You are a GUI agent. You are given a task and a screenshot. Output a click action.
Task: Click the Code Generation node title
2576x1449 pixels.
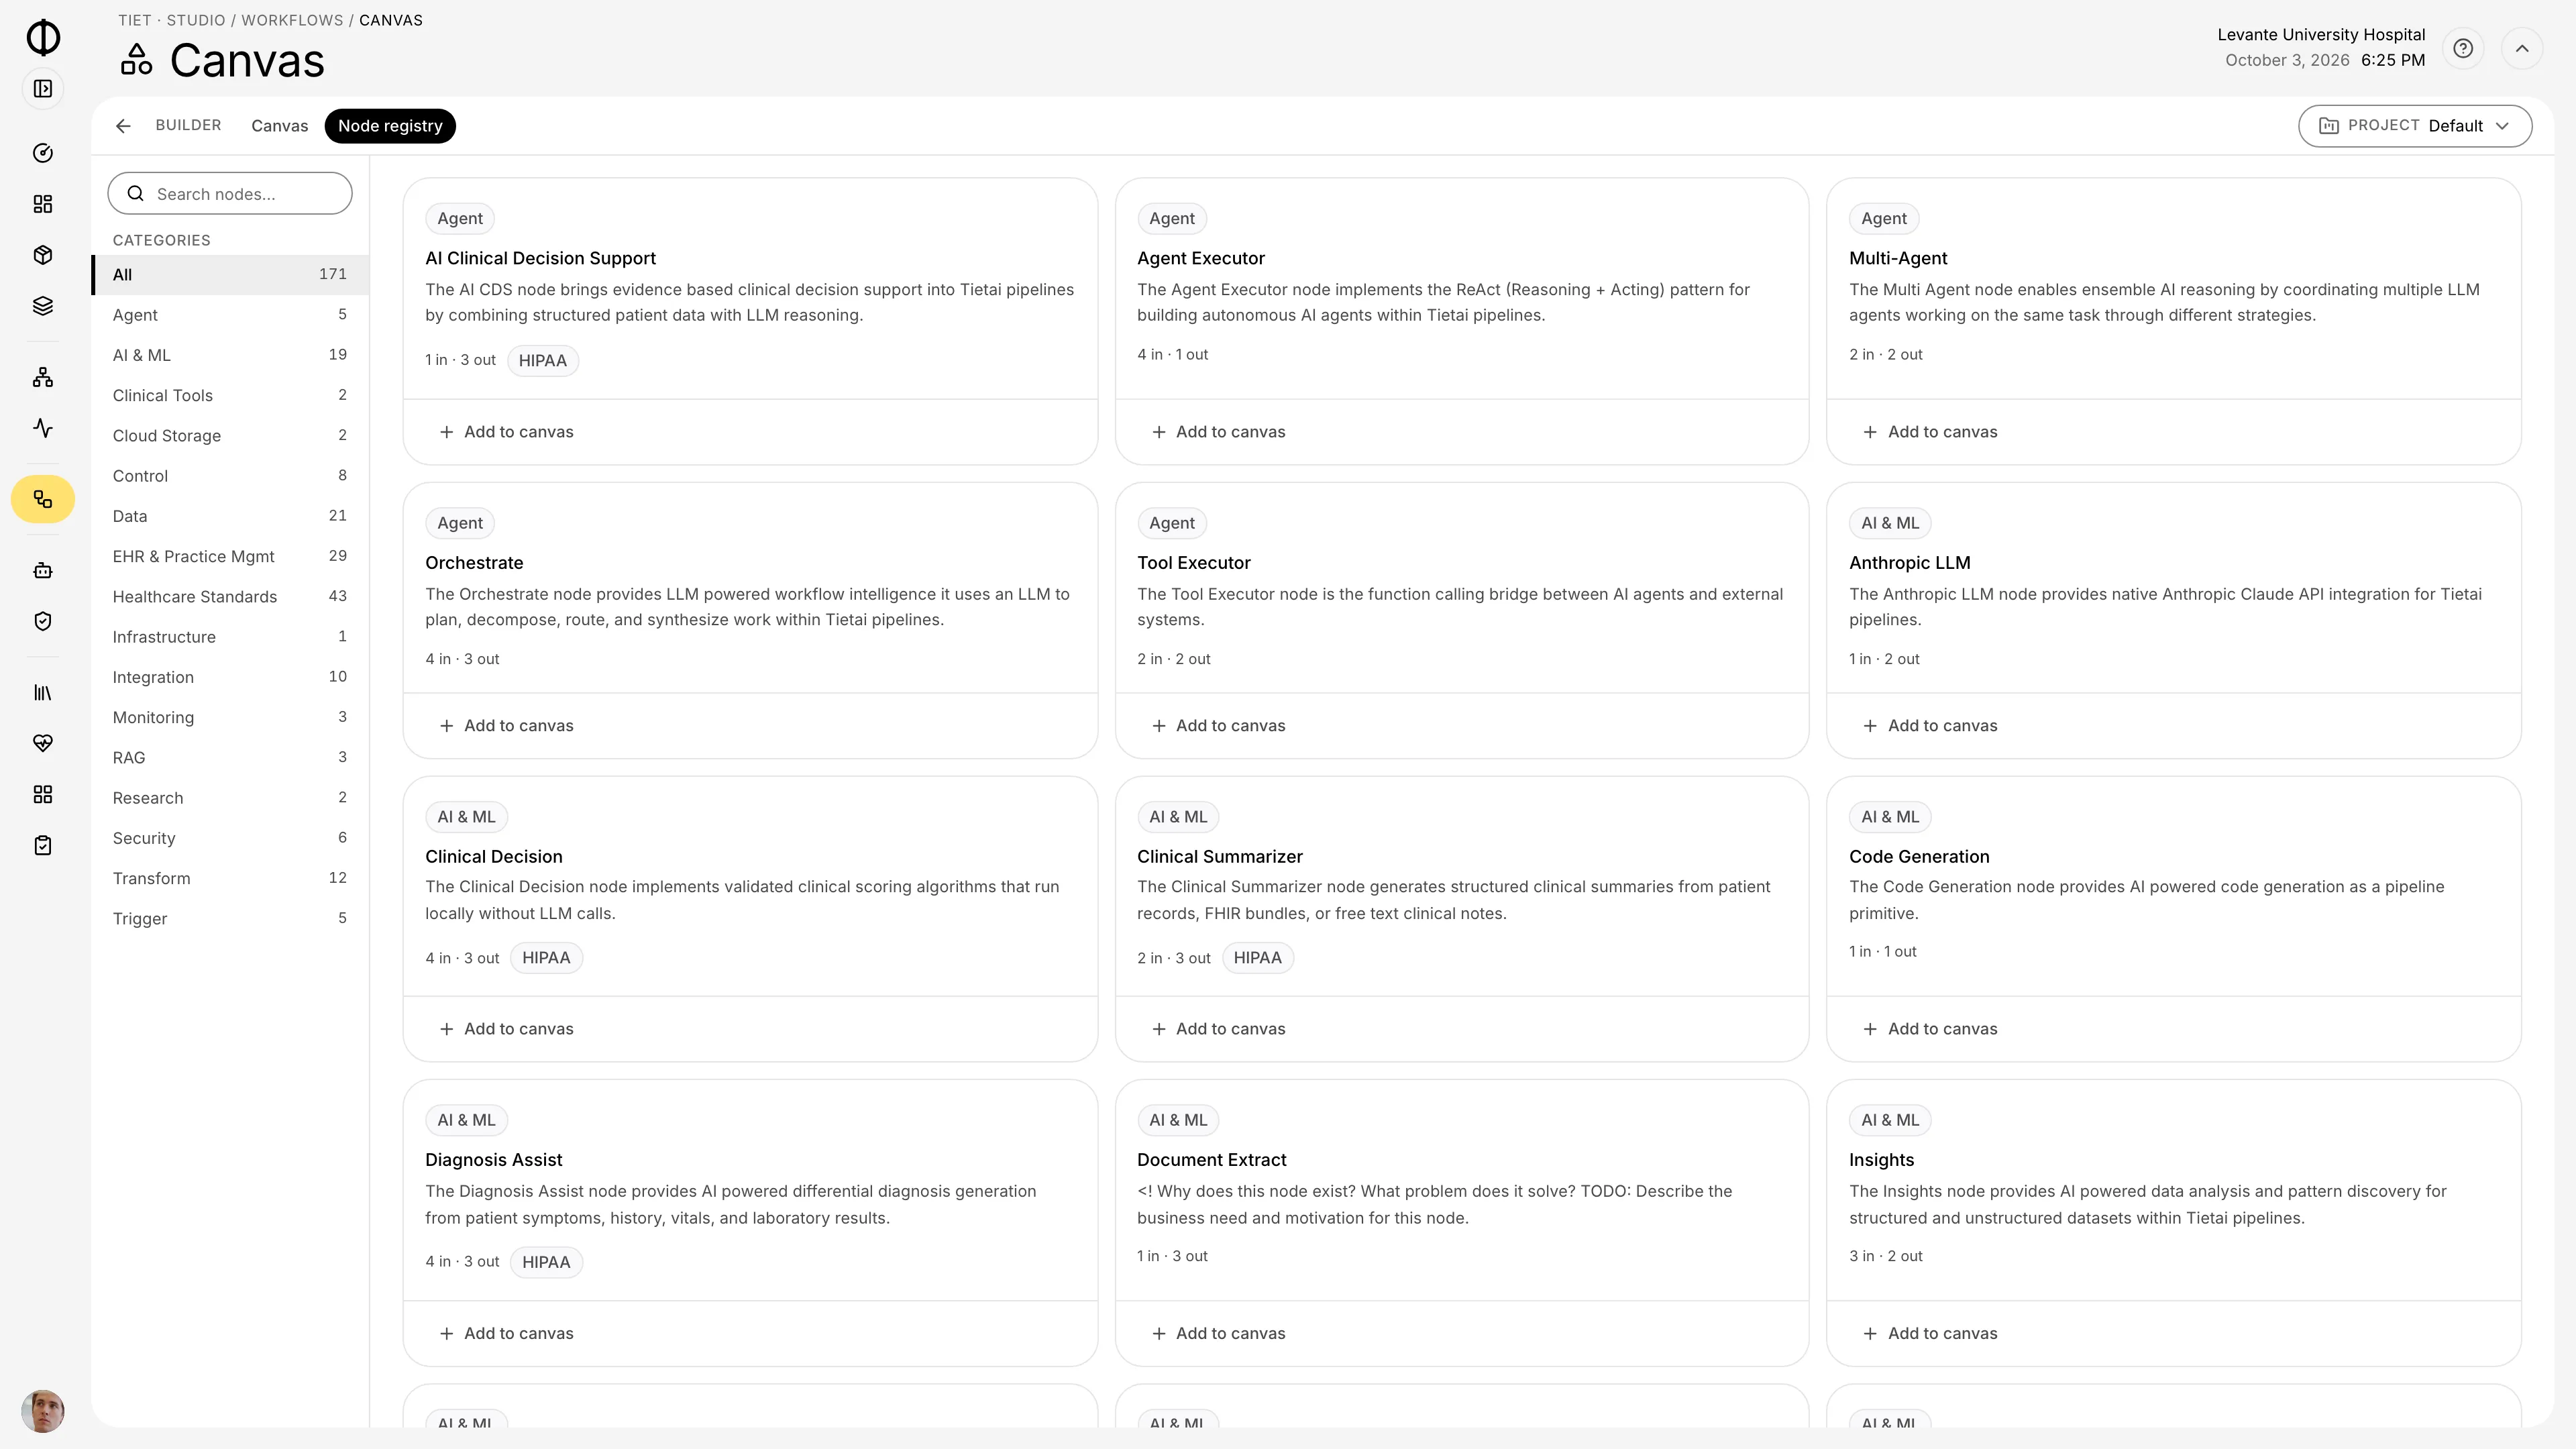click(x=1919, y=857)
